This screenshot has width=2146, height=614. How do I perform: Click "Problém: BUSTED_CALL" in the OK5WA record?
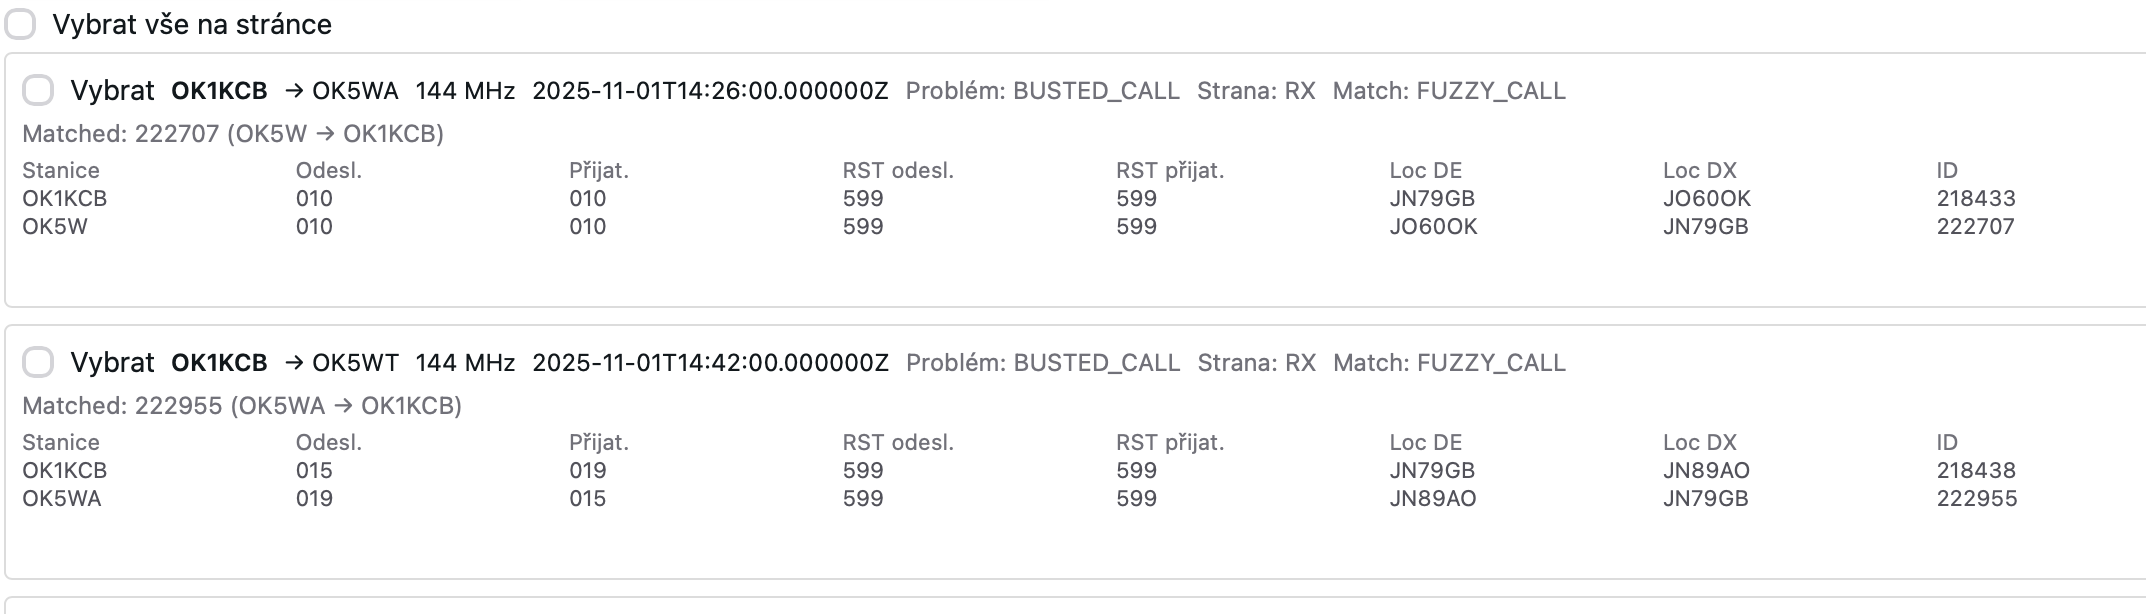point(1042,91)
